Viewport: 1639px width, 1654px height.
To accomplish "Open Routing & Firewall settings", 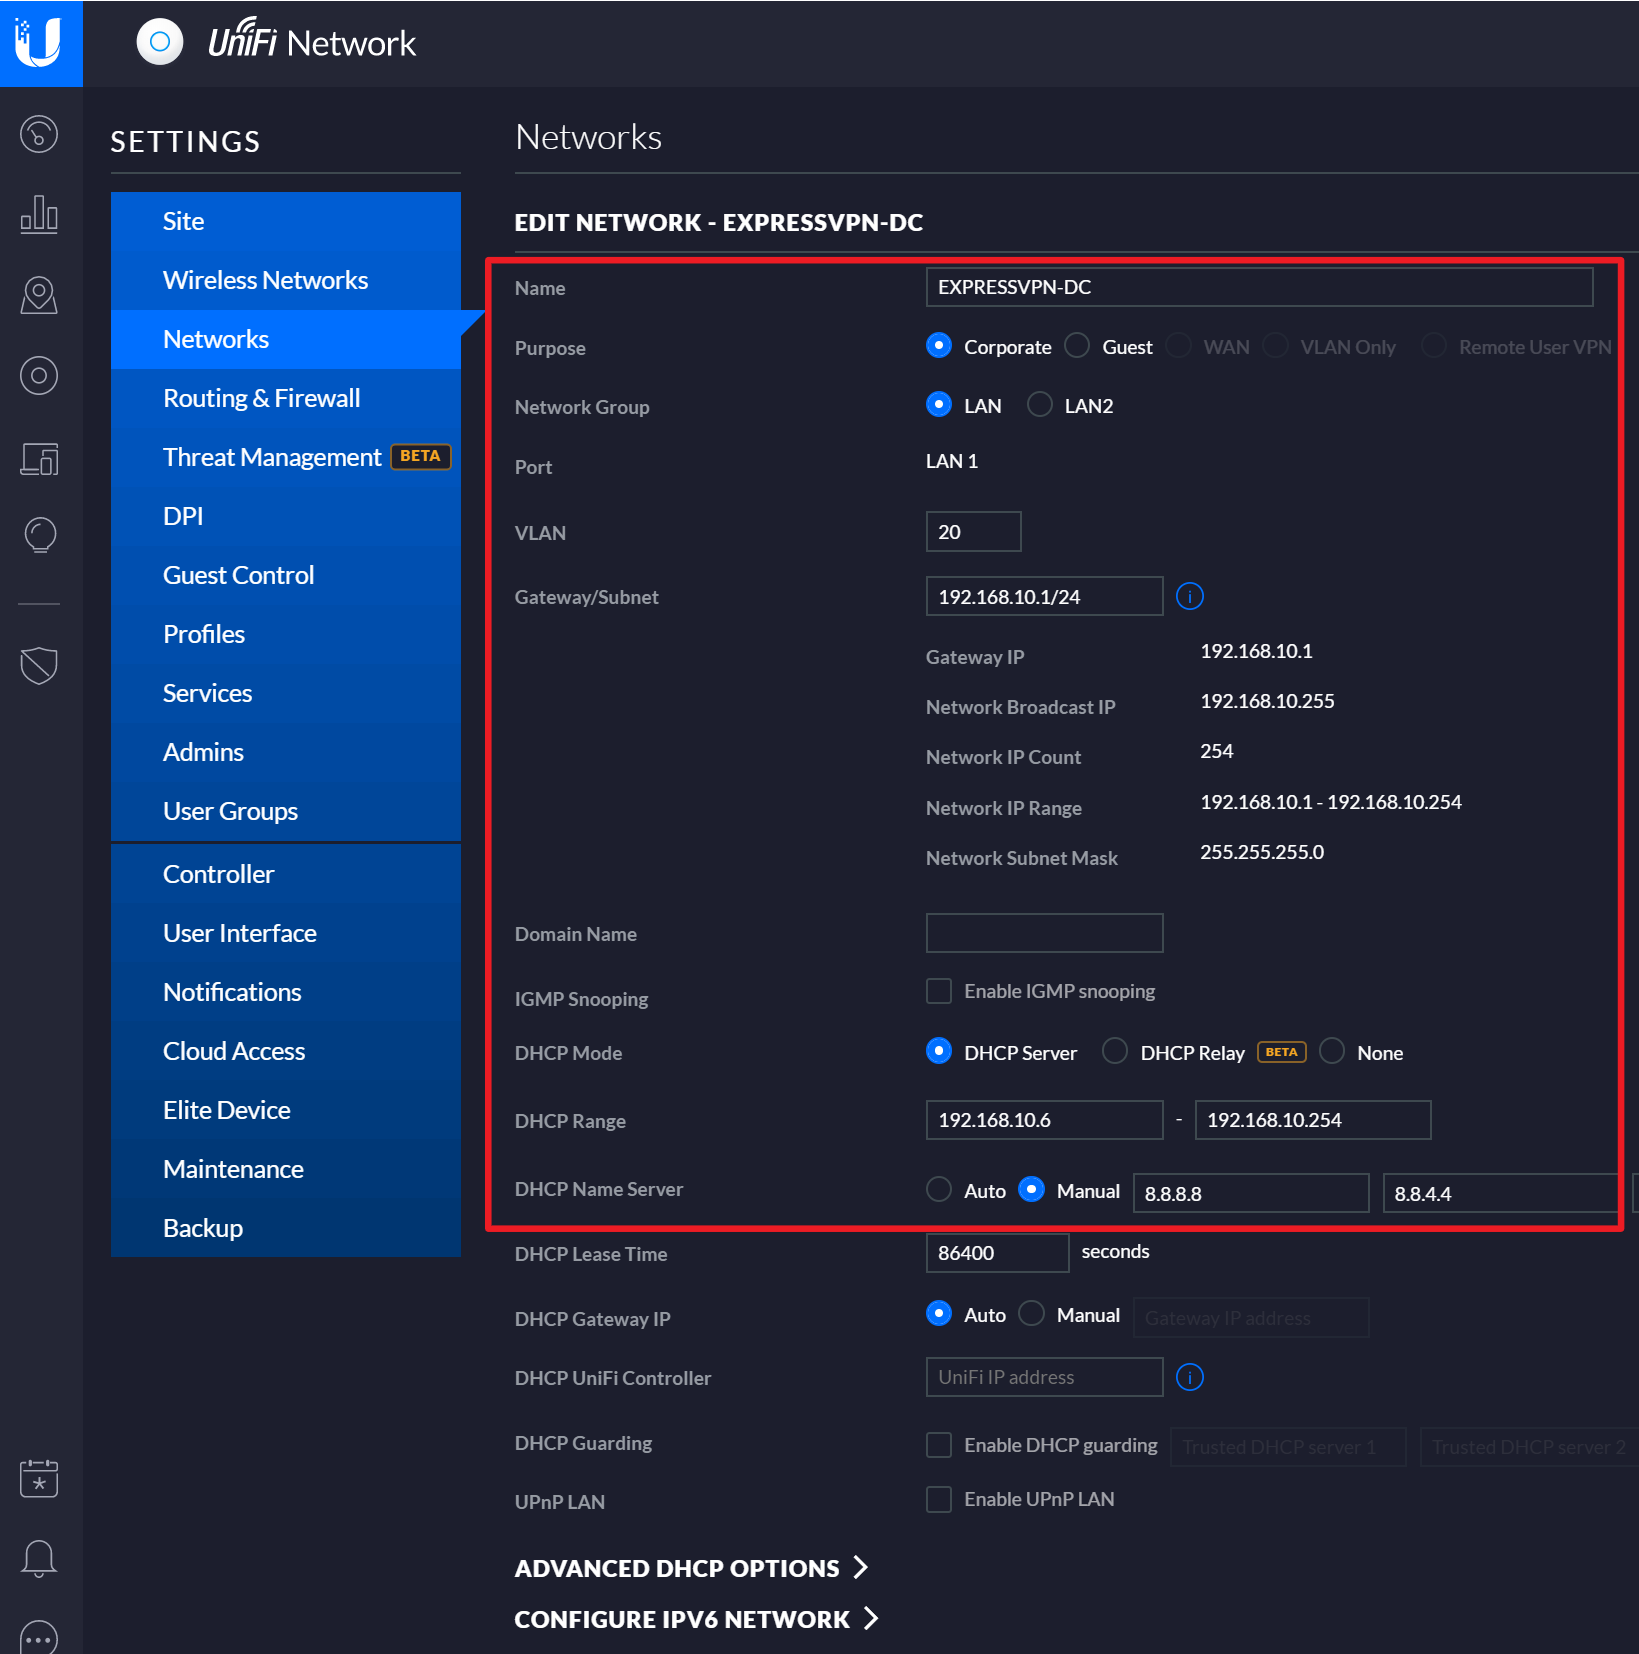I will (x=261, y=398).
